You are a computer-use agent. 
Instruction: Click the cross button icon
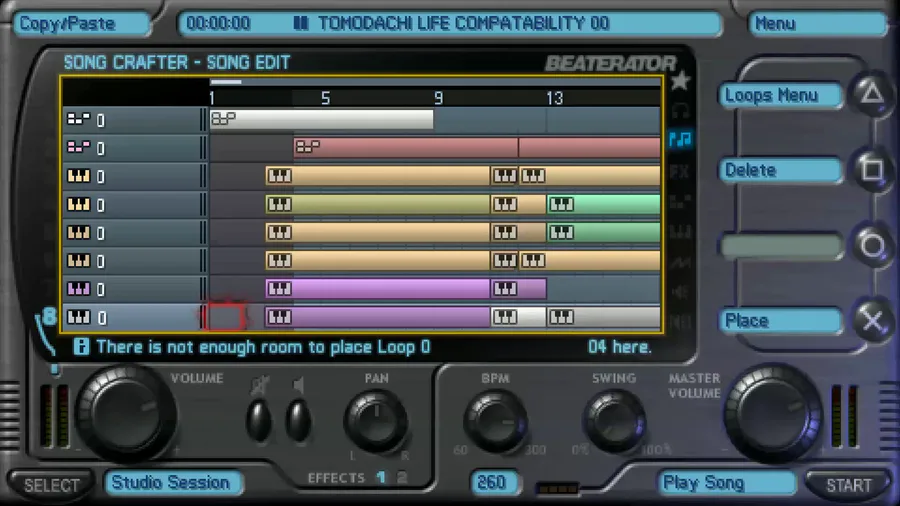(872, 321)
